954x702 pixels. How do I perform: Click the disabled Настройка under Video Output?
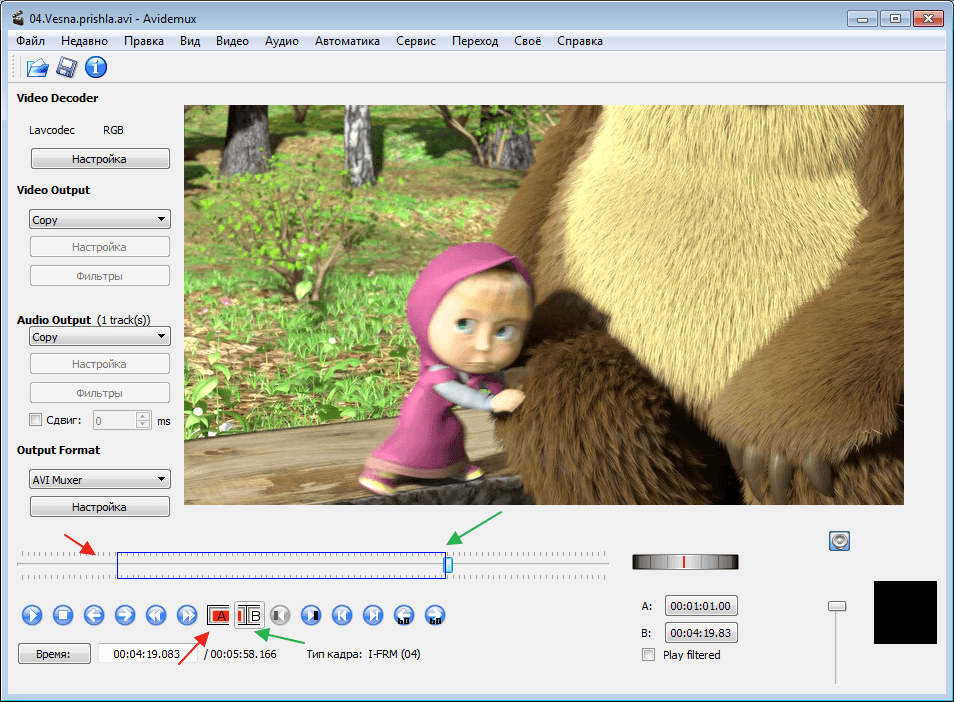100,247
